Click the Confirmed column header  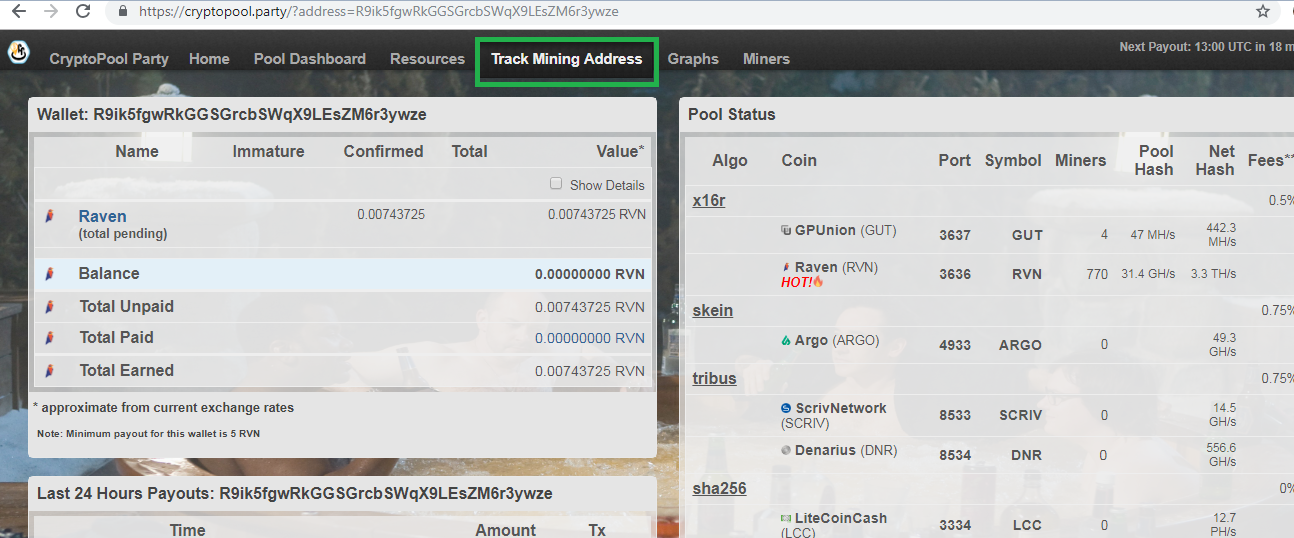tap(383, 151)
